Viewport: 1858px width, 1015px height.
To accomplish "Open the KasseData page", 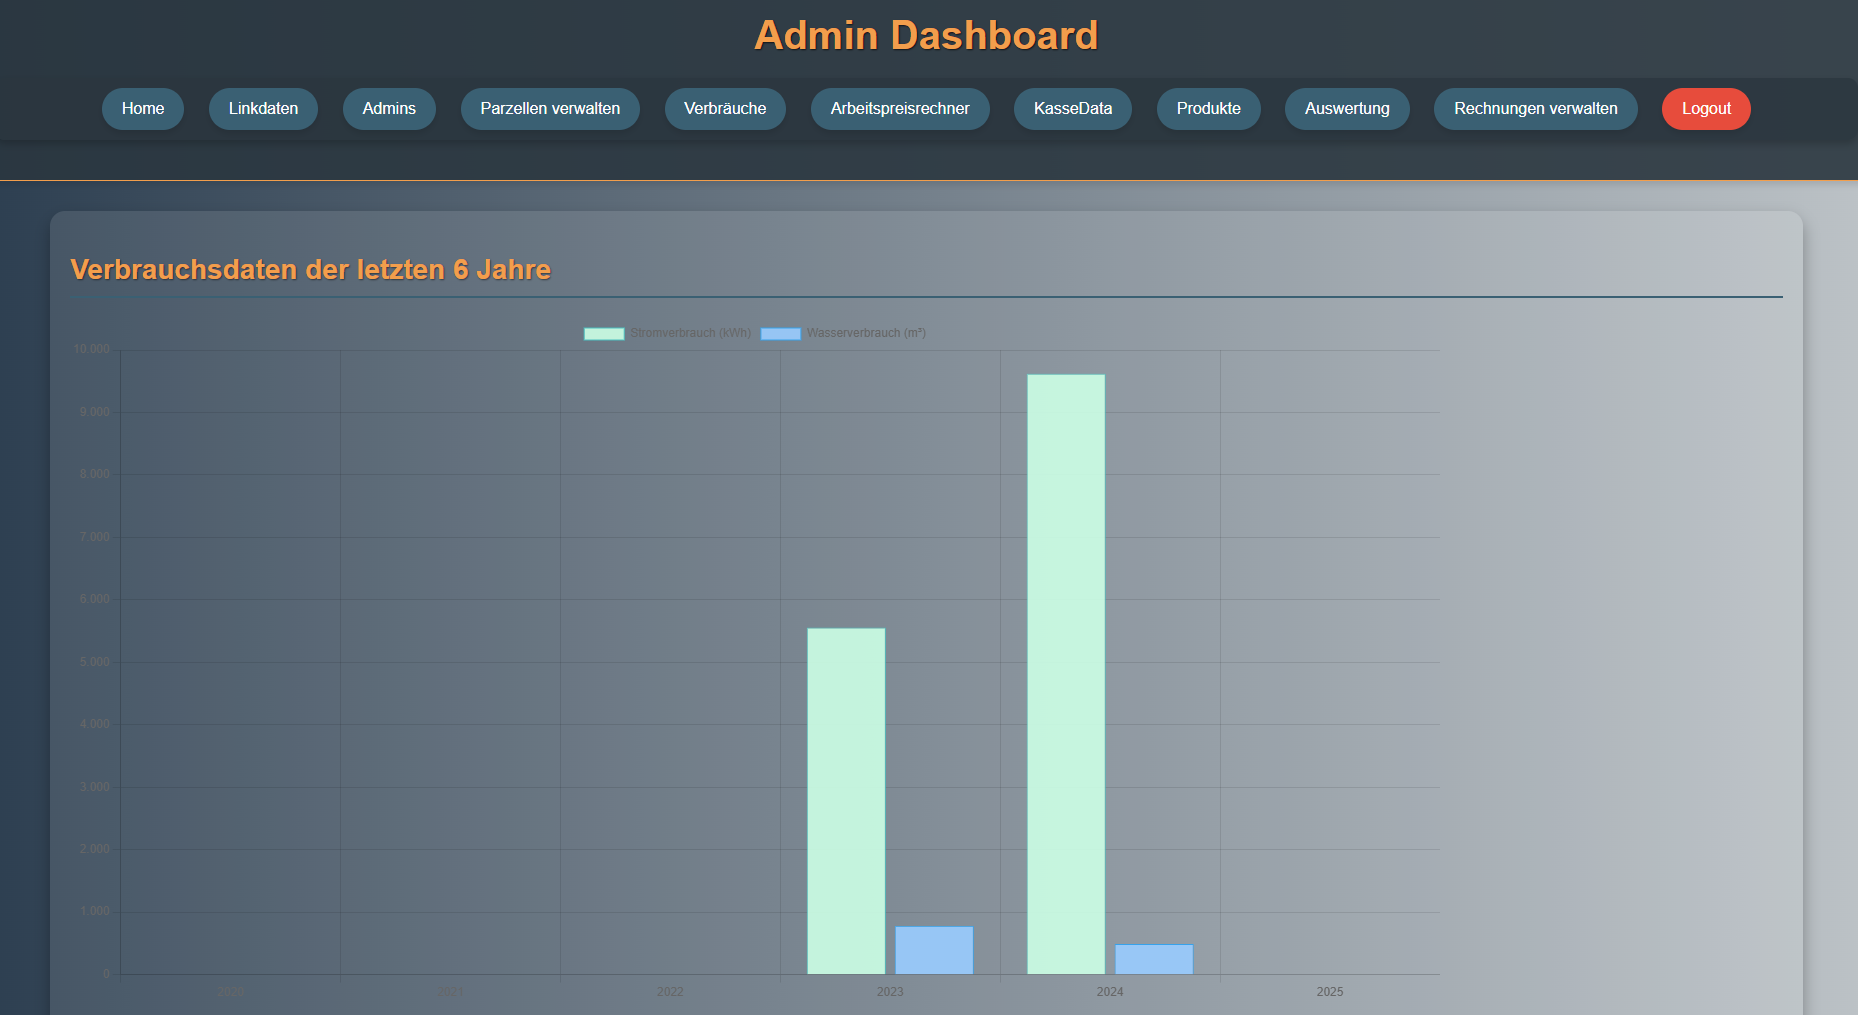I will pyautogui.click(x=1073, y=109).
